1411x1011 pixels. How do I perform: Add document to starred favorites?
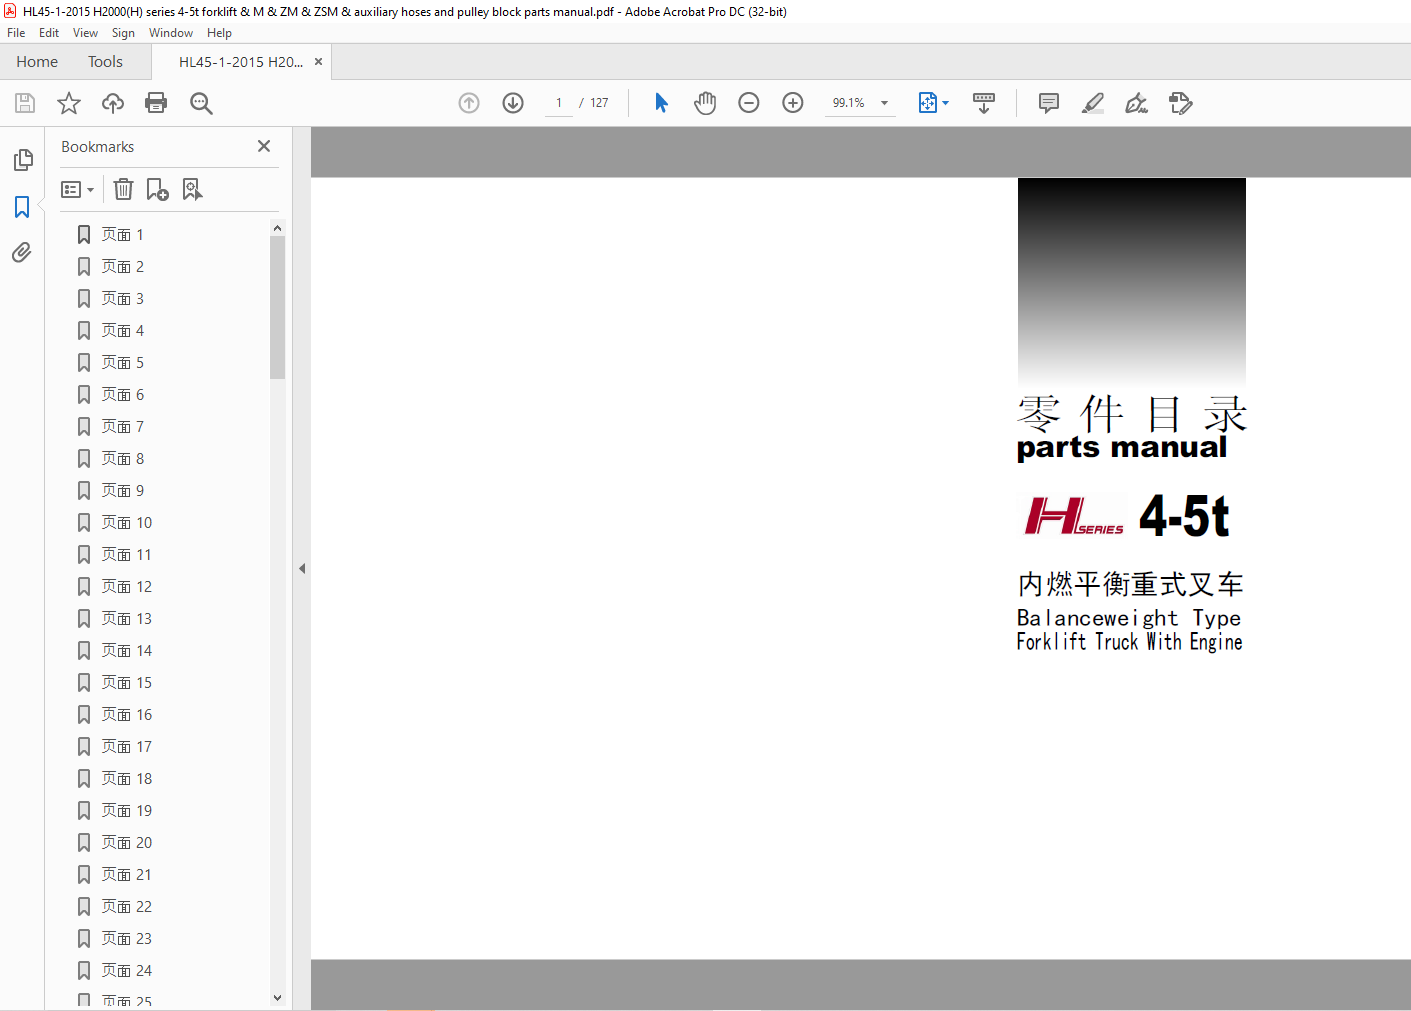point(69,103)
